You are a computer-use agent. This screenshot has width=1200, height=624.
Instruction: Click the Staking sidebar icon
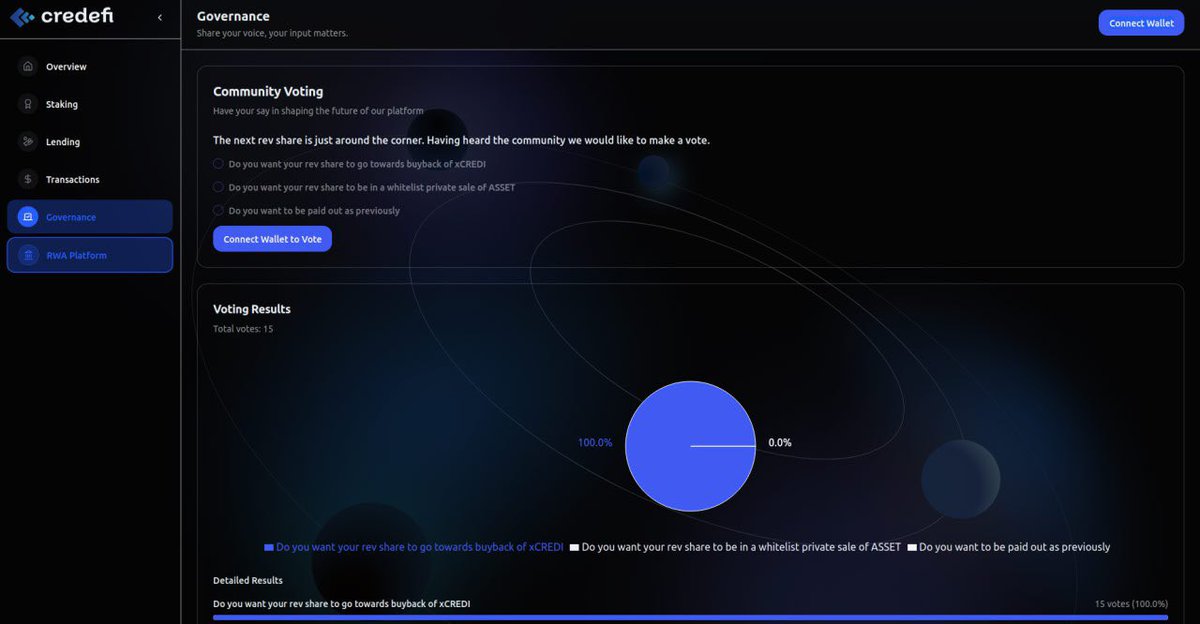28,104
